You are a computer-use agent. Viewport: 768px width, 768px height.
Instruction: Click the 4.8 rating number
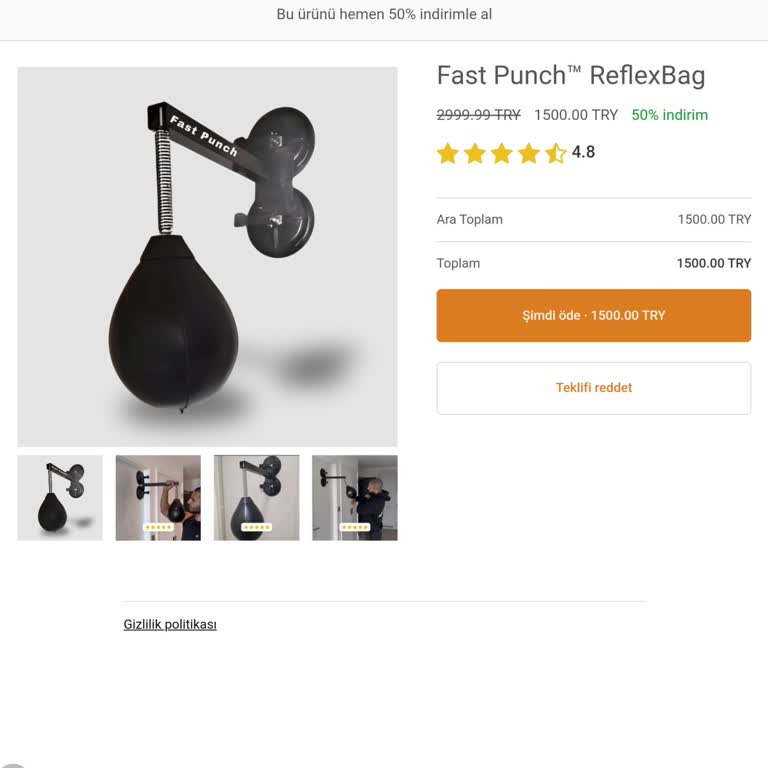point(583,152)
